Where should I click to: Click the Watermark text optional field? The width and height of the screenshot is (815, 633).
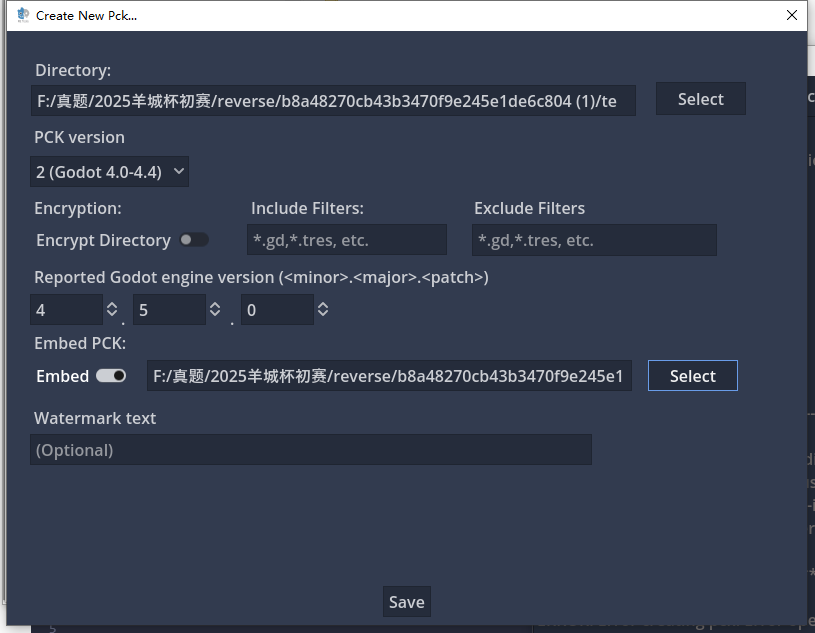[310, 450]
